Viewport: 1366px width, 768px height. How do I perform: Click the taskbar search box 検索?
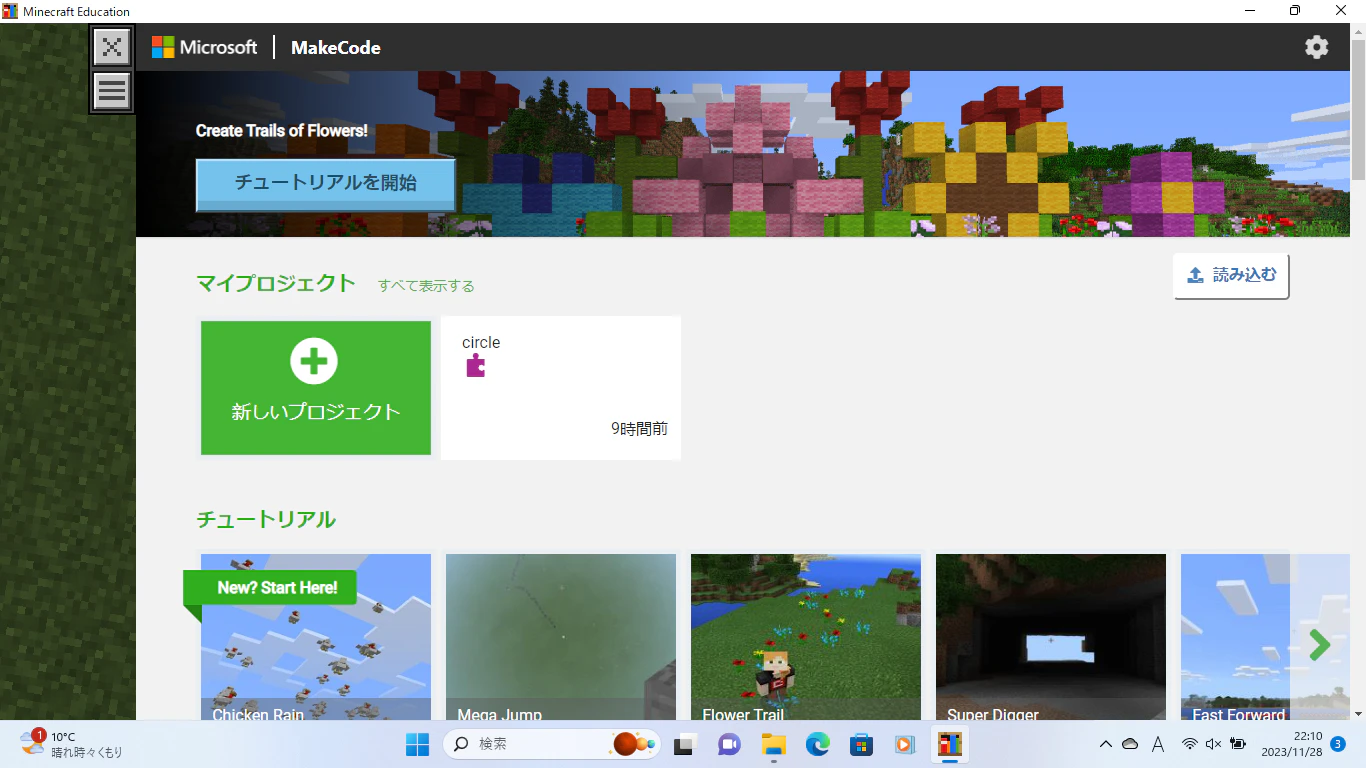pos(552,744)
